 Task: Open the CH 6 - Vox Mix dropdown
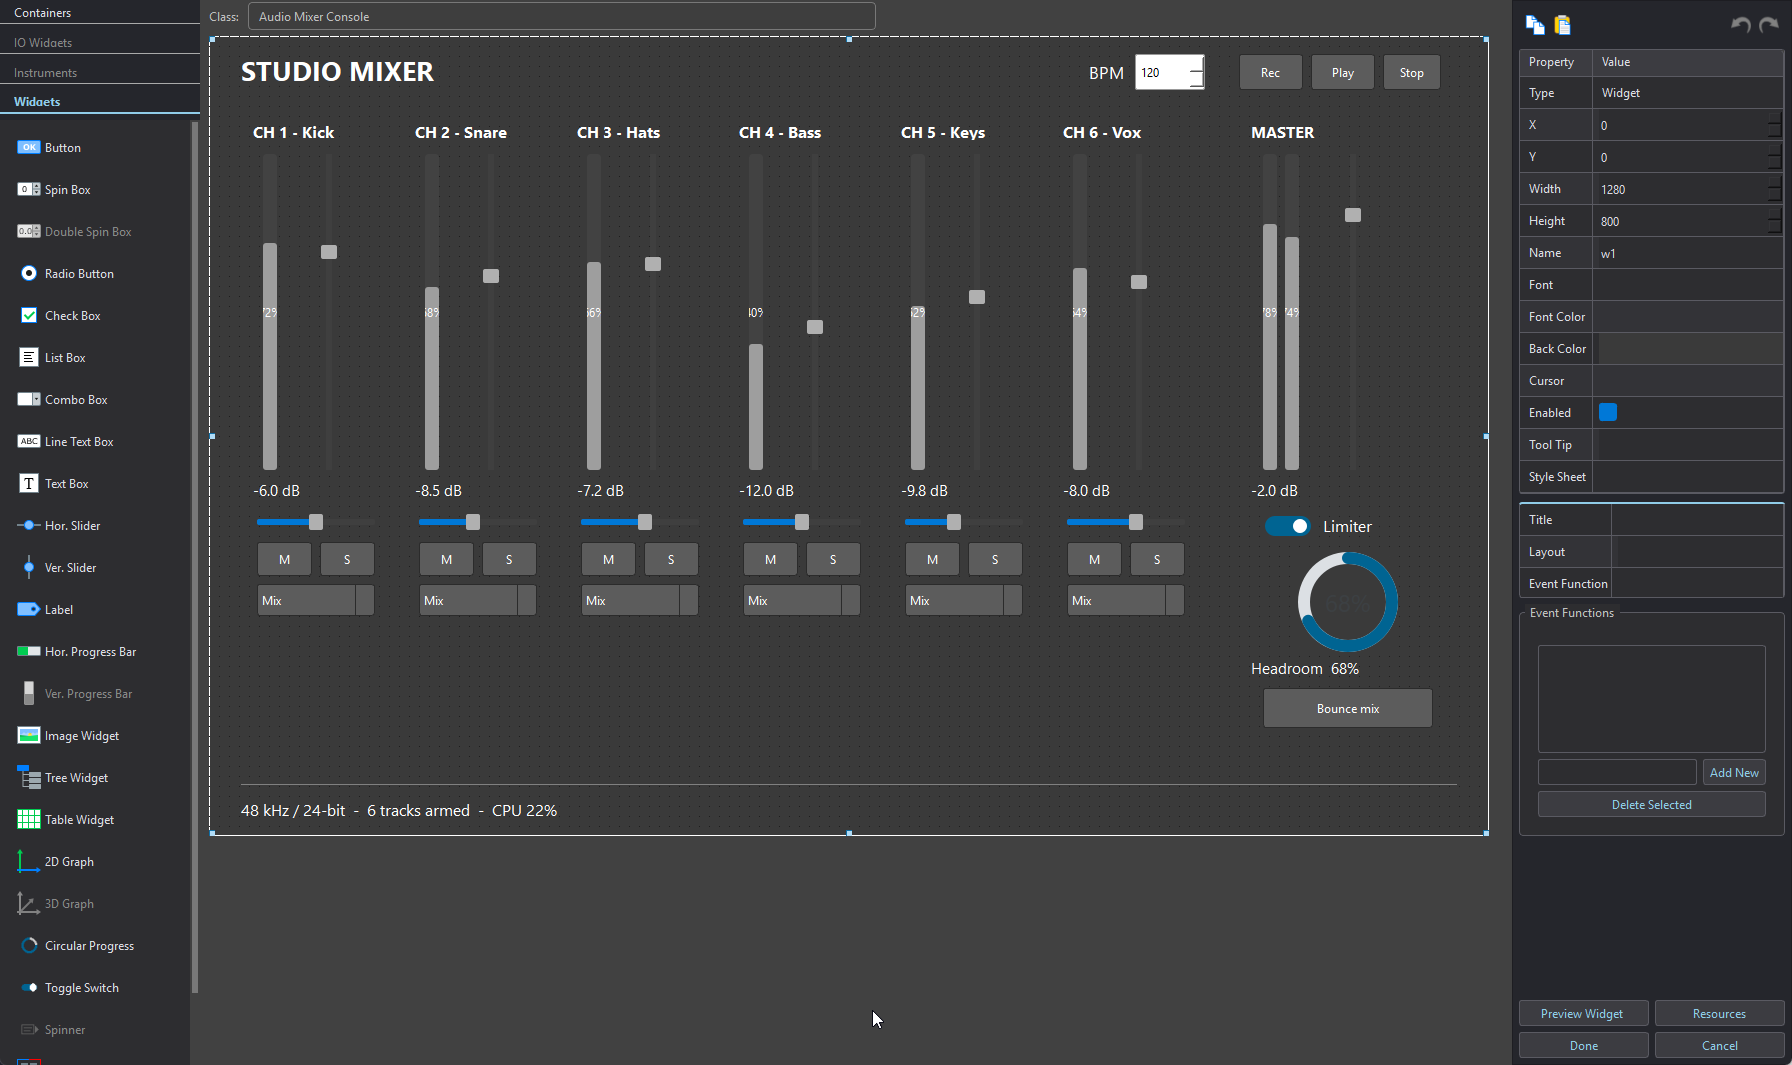tap(1126, 600)
